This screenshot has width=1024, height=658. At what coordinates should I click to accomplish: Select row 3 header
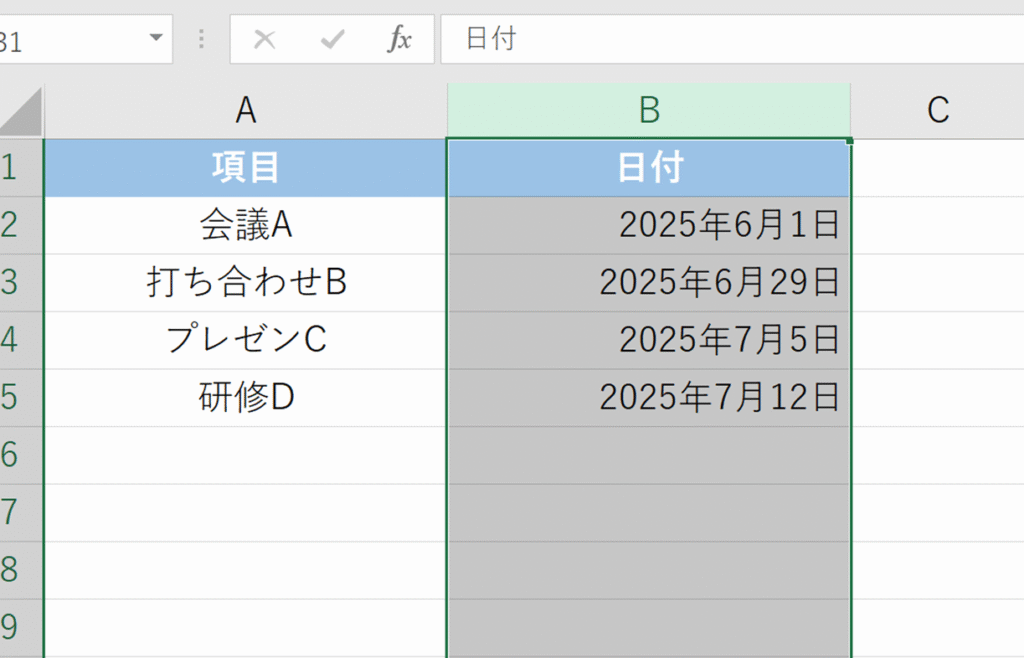(x=12, y=283)
